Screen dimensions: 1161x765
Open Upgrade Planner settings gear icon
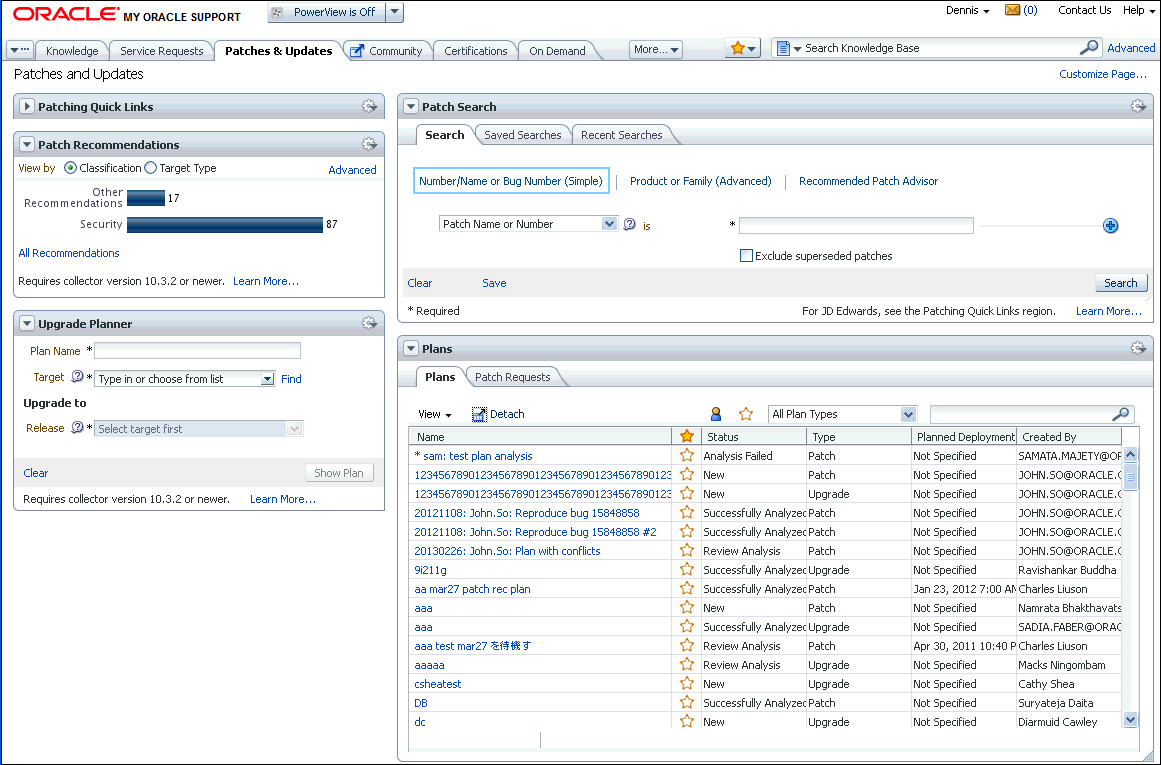(x=369, y=323)
